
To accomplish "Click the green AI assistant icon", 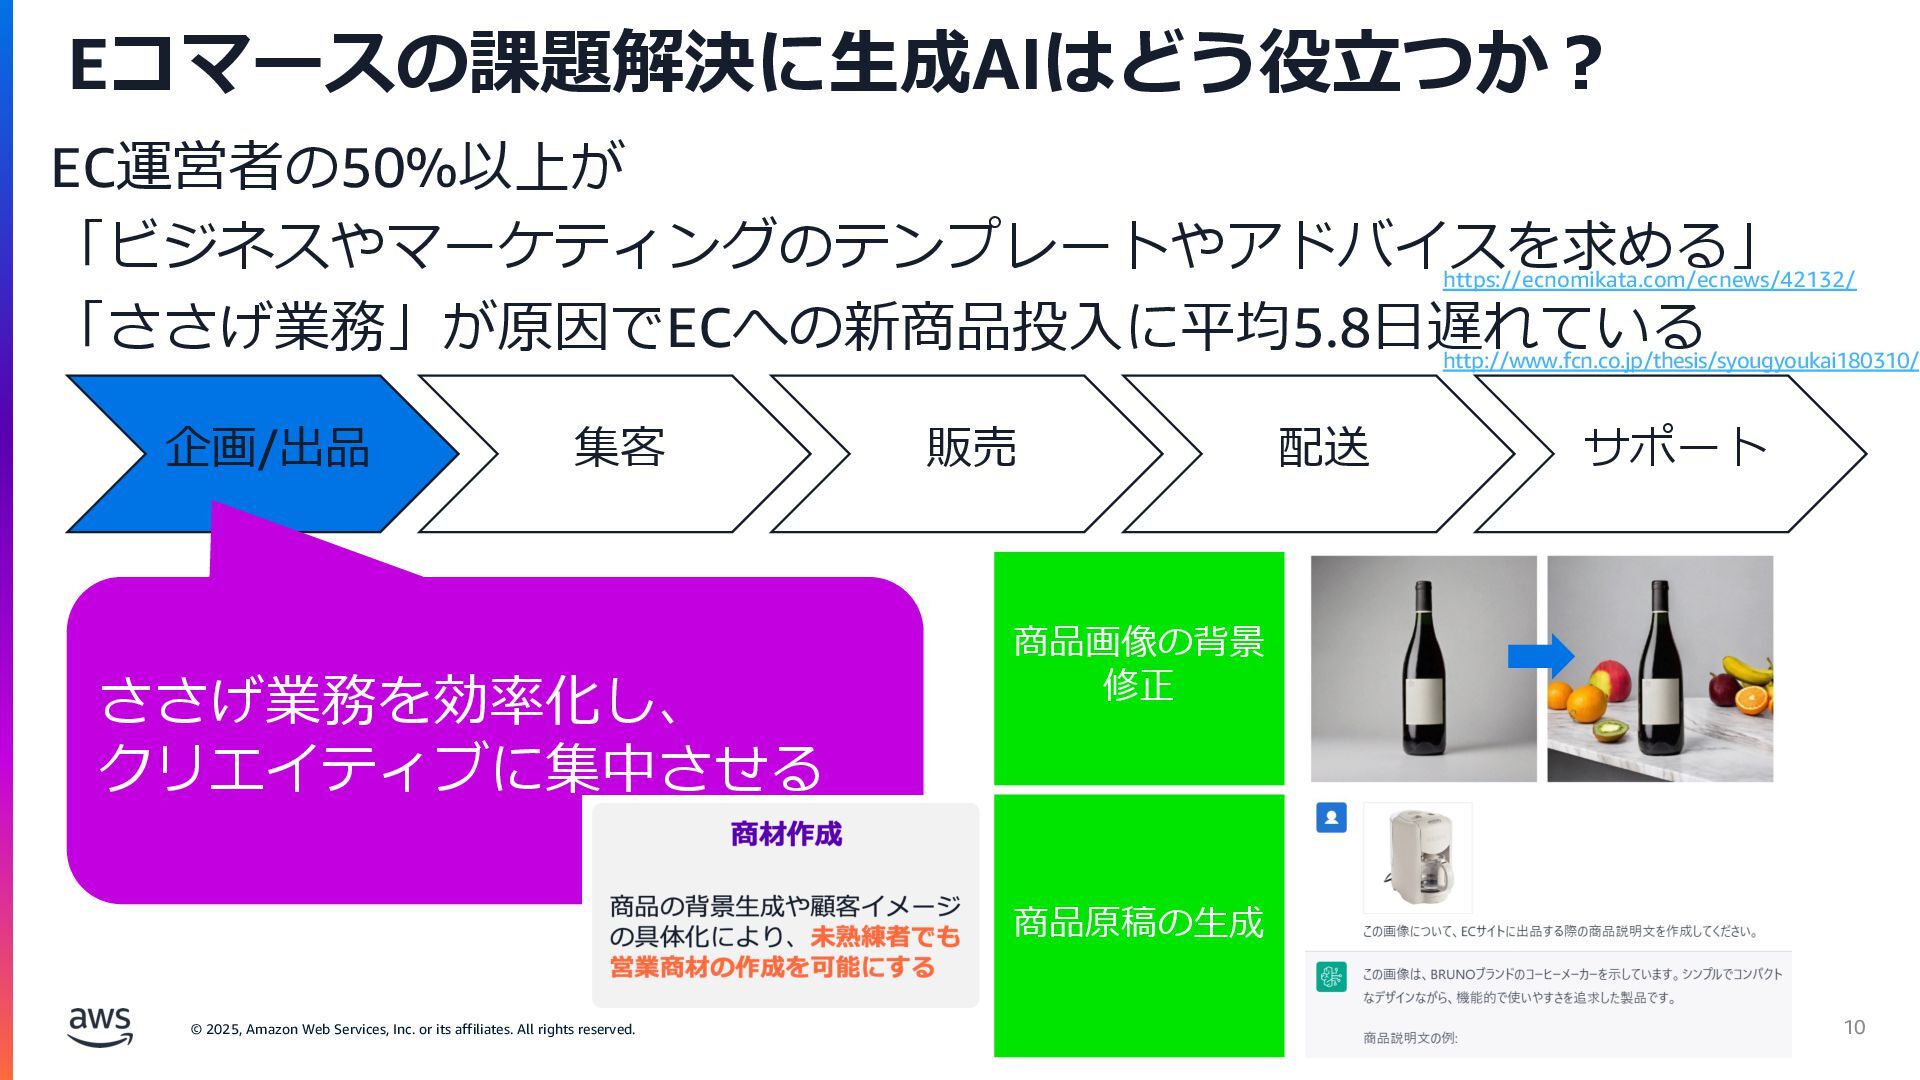I will click(1331, 976).
